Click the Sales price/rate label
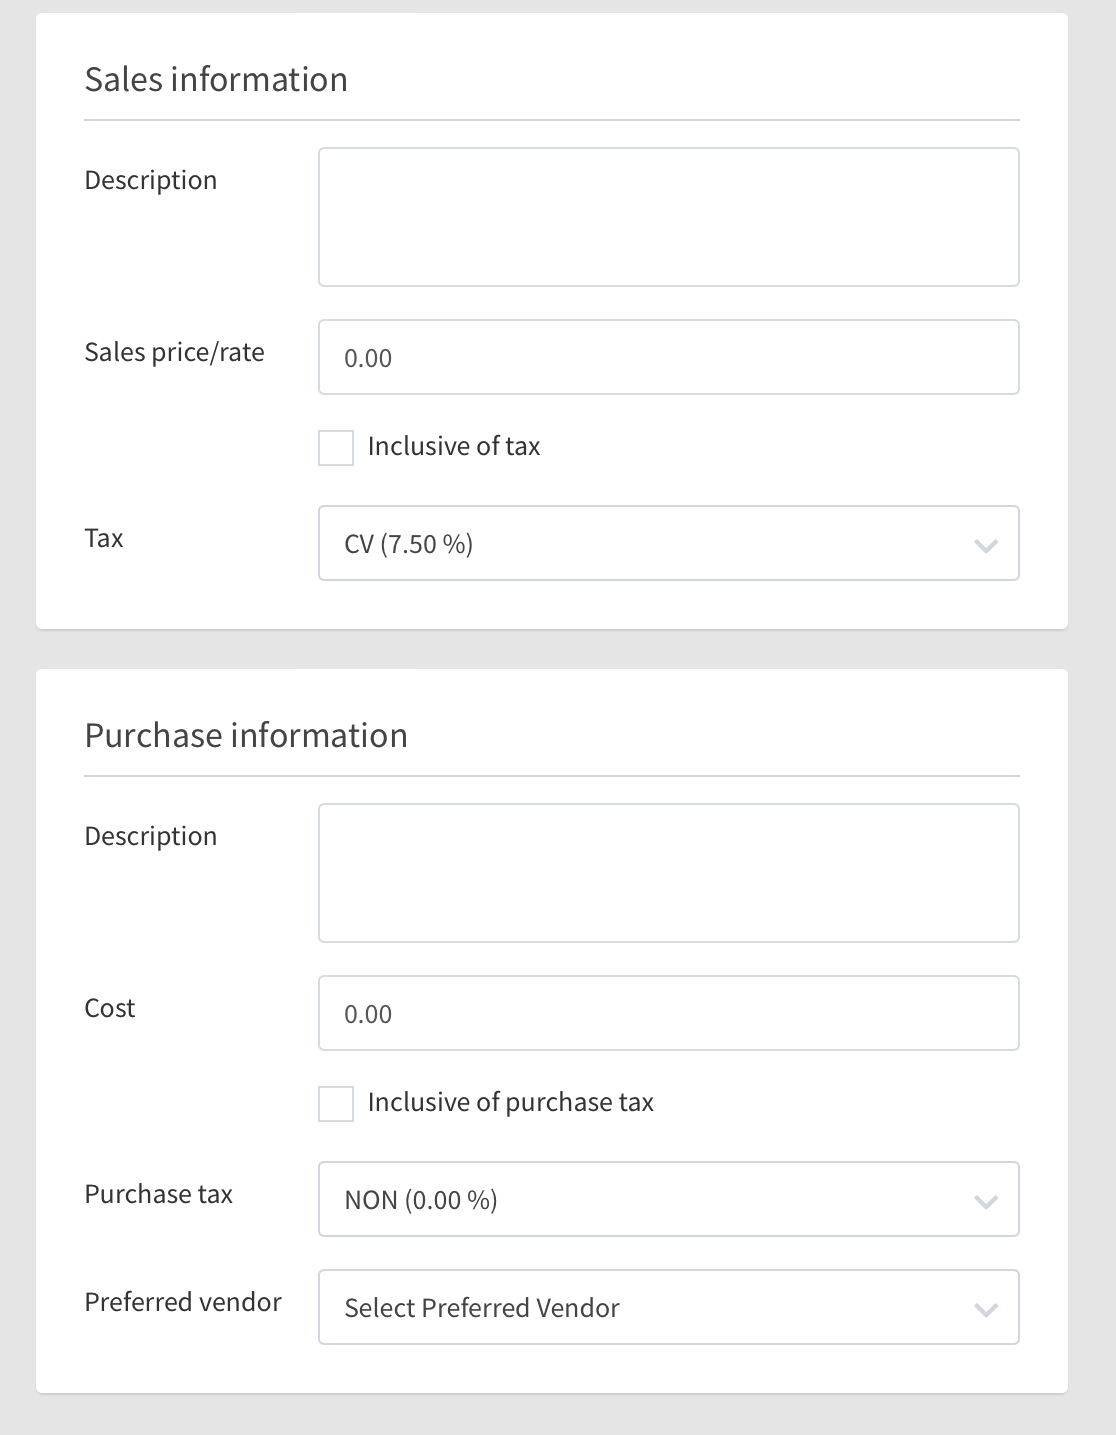Screen dimensions: 1116x1435 click(174, 353)
